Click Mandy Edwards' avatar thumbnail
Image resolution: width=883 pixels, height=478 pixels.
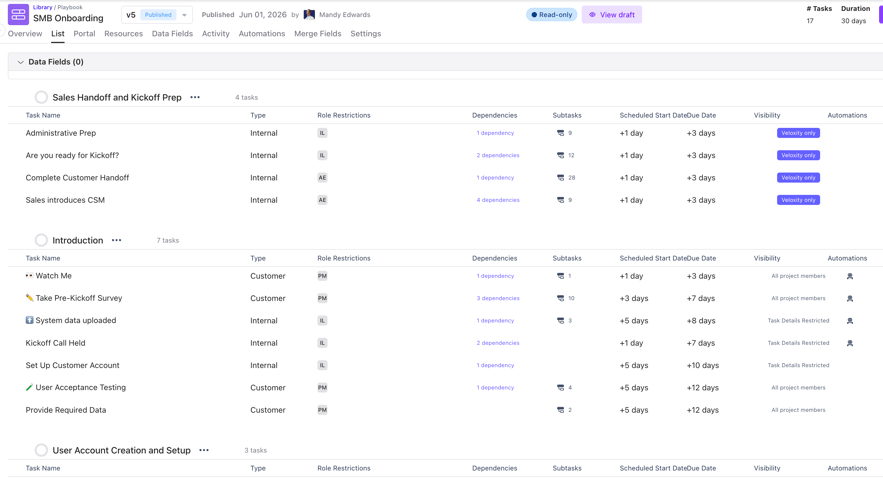(309, 15)
